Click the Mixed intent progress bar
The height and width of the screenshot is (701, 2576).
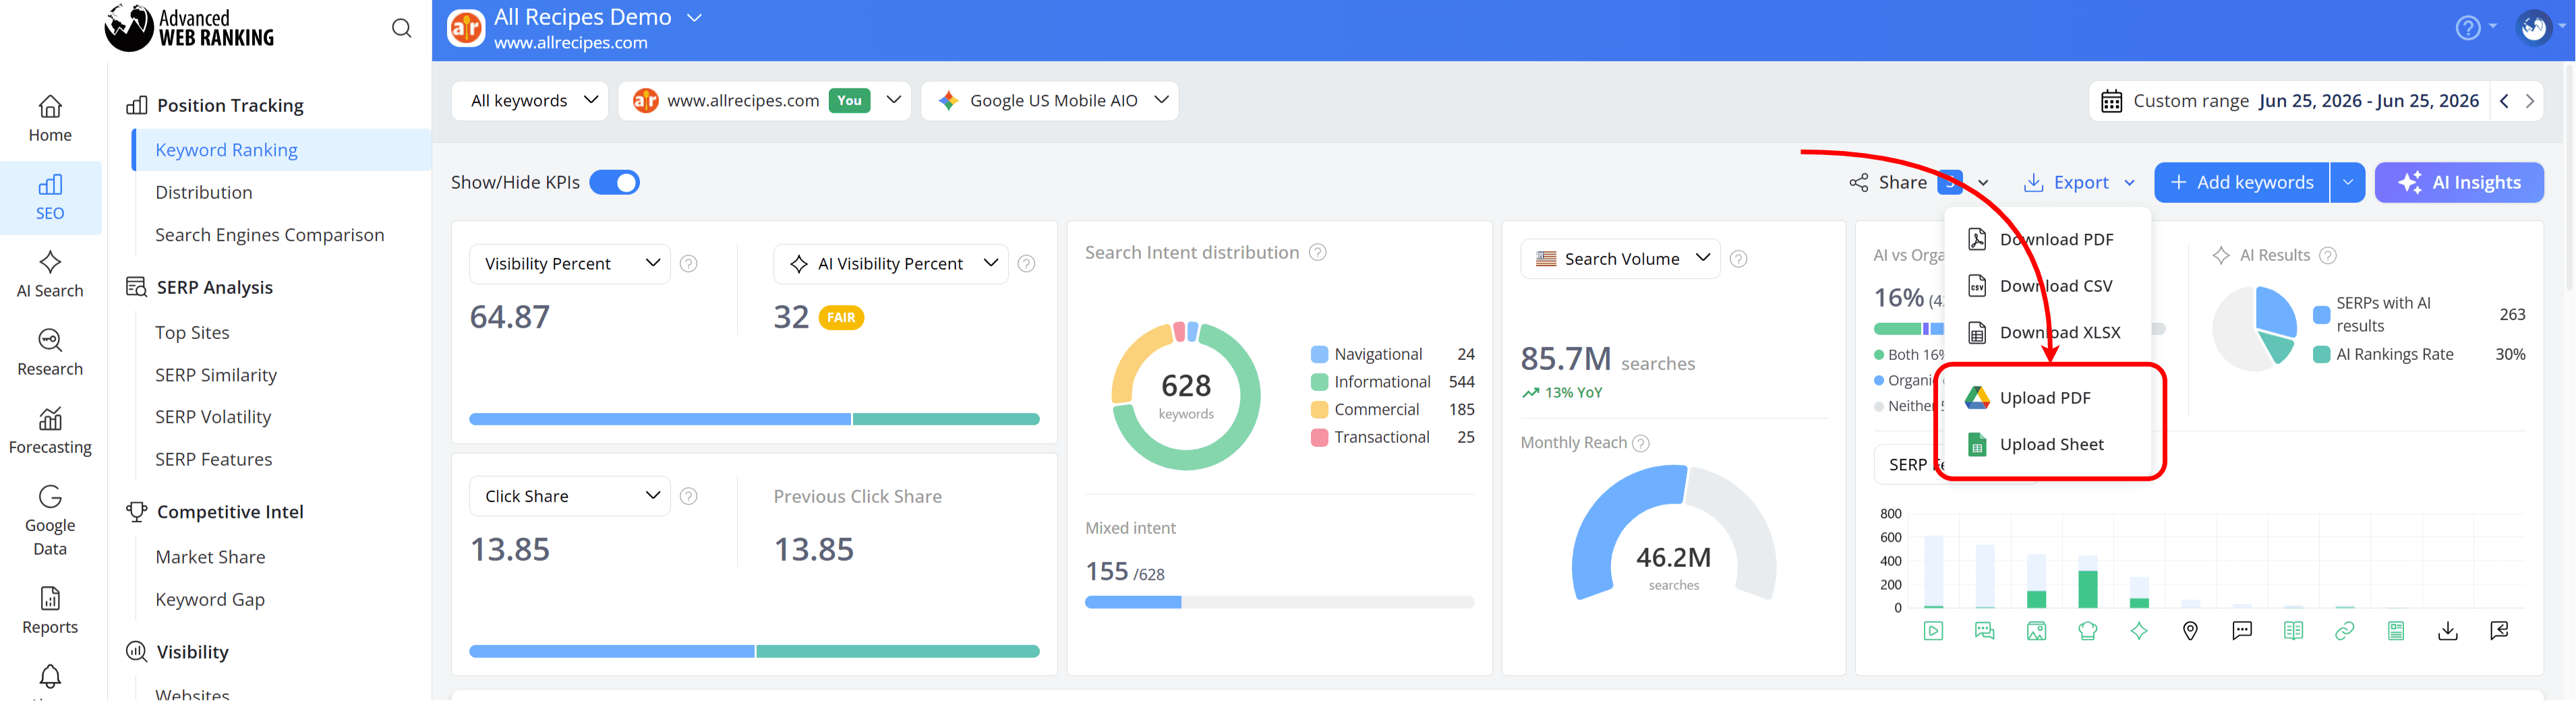[1280, 603]
